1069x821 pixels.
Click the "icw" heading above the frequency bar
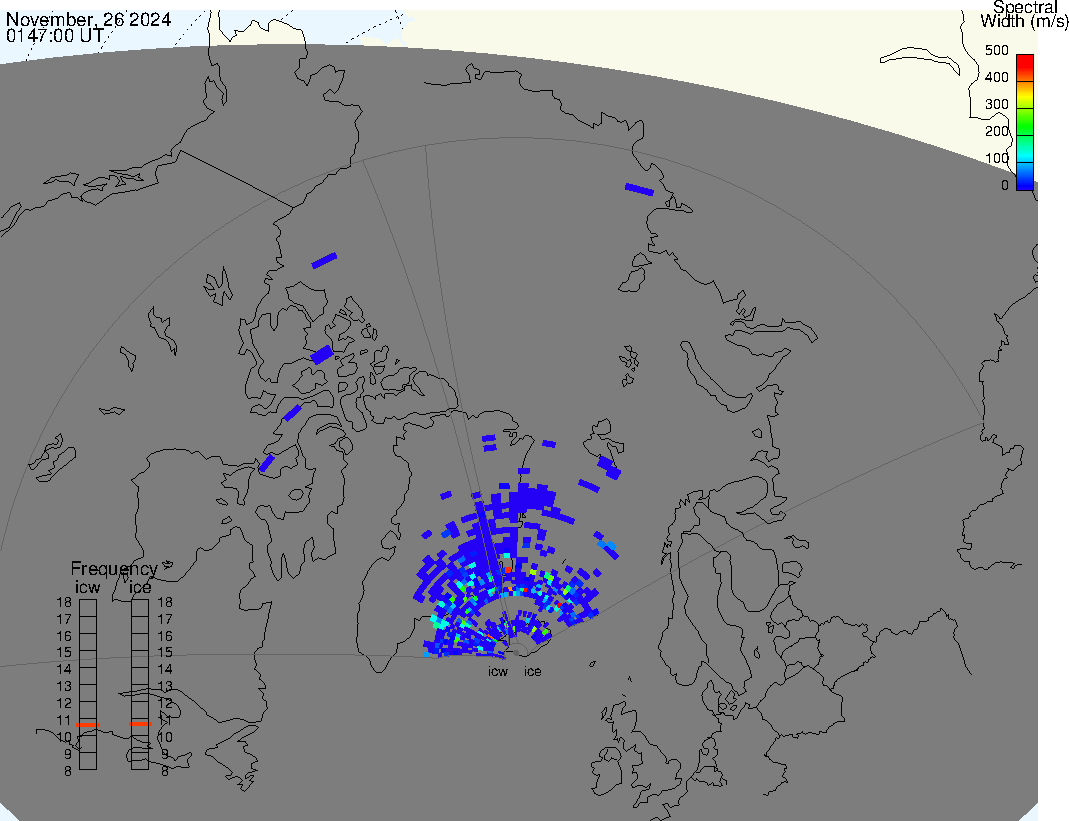pyautogui.click(x=87, y=587)
